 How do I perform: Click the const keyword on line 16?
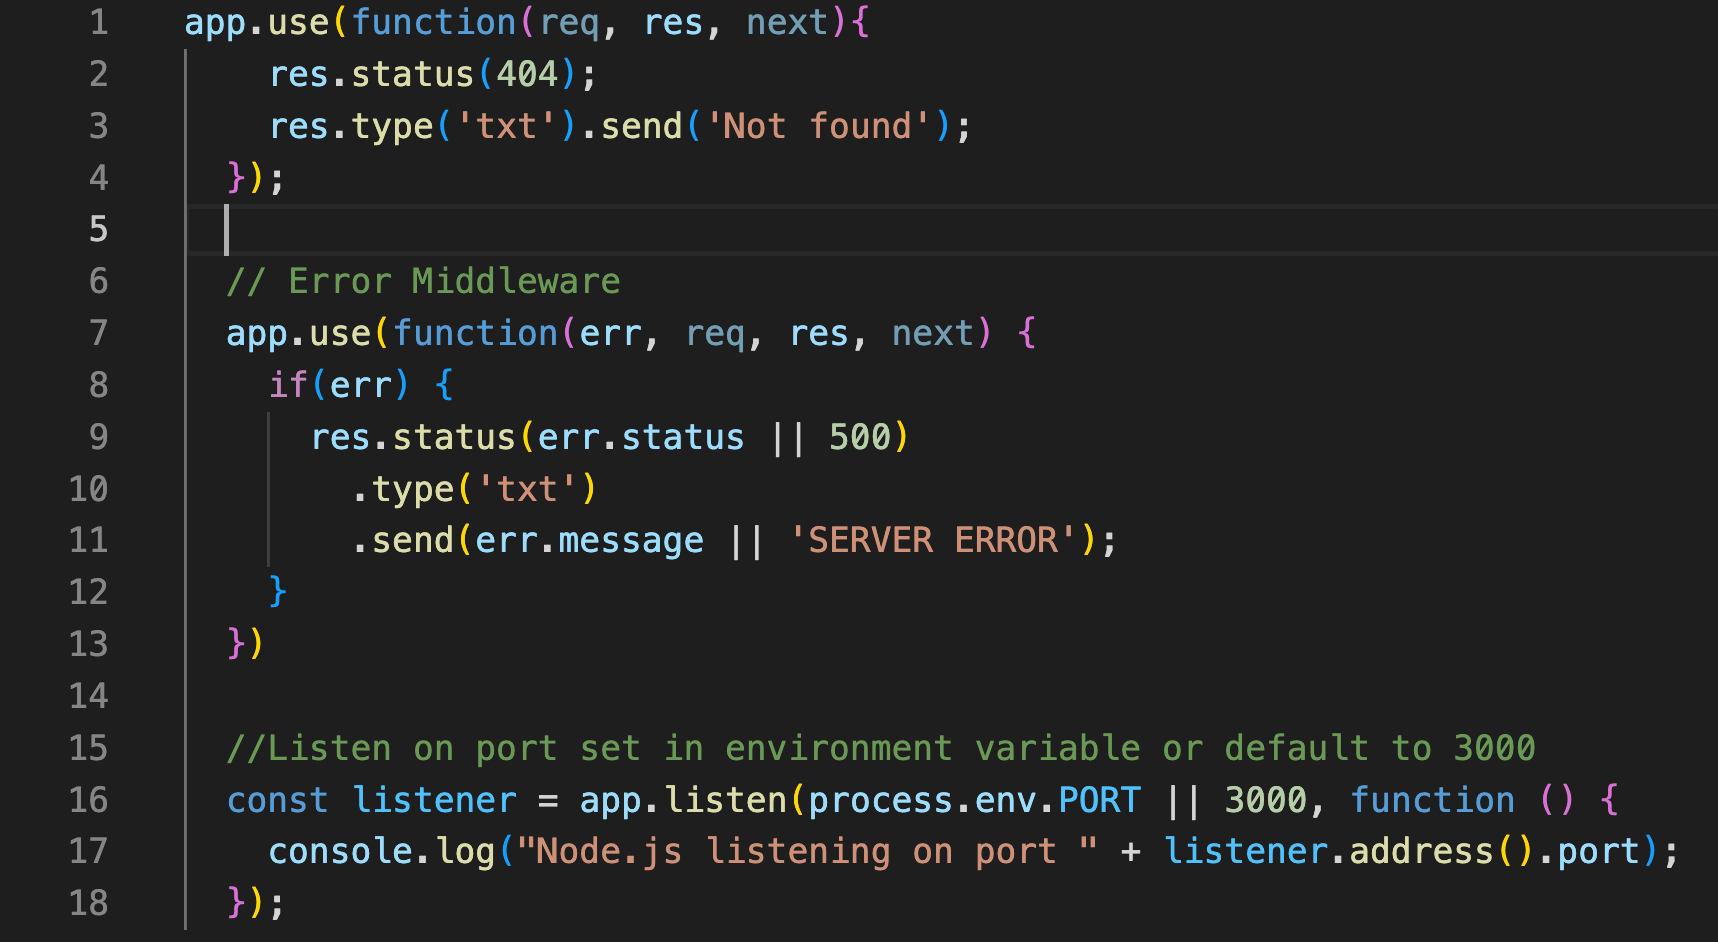click(277, 800)
